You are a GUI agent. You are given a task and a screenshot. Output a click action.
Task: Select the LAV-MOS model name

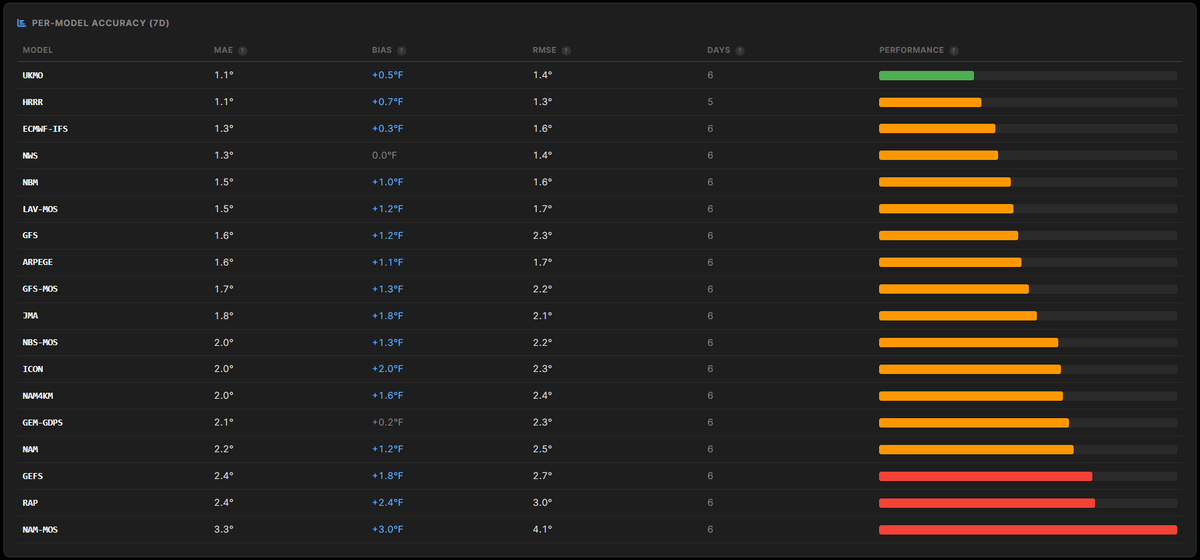pos(41,209)
